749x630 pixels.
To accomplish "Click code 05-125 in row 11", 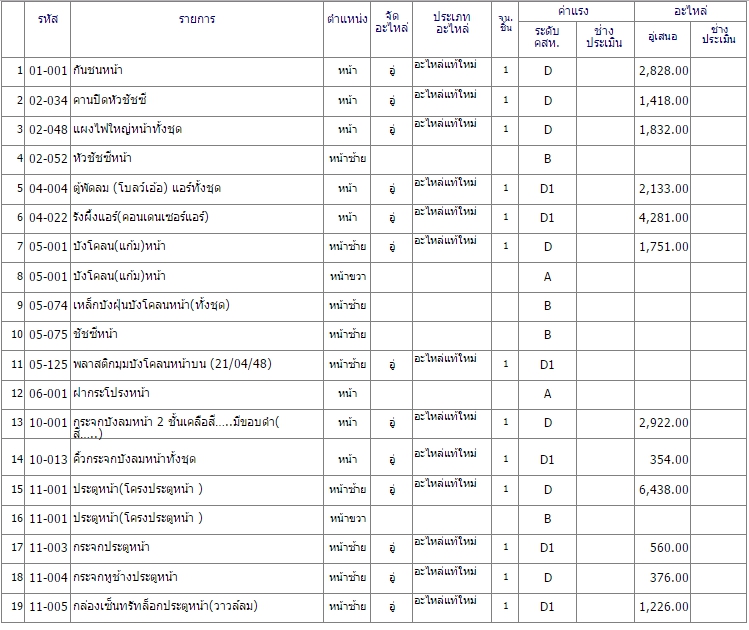I will (48, 364).
